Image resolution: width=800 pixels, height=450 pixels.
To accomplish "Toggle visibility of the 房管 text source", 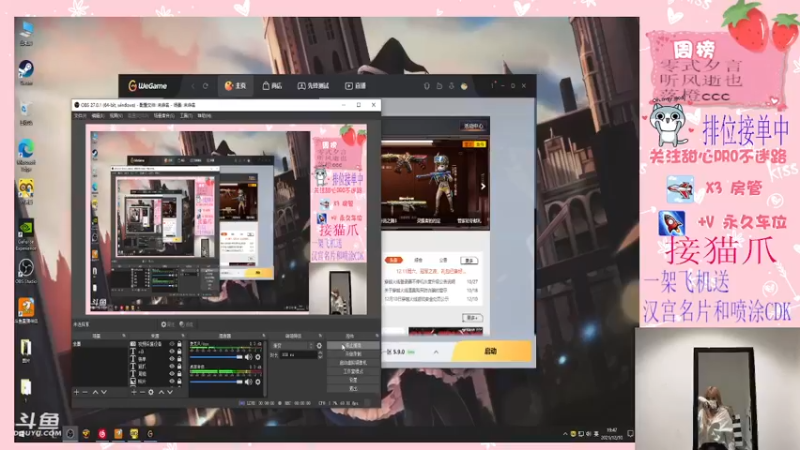I will pos(172,359).
